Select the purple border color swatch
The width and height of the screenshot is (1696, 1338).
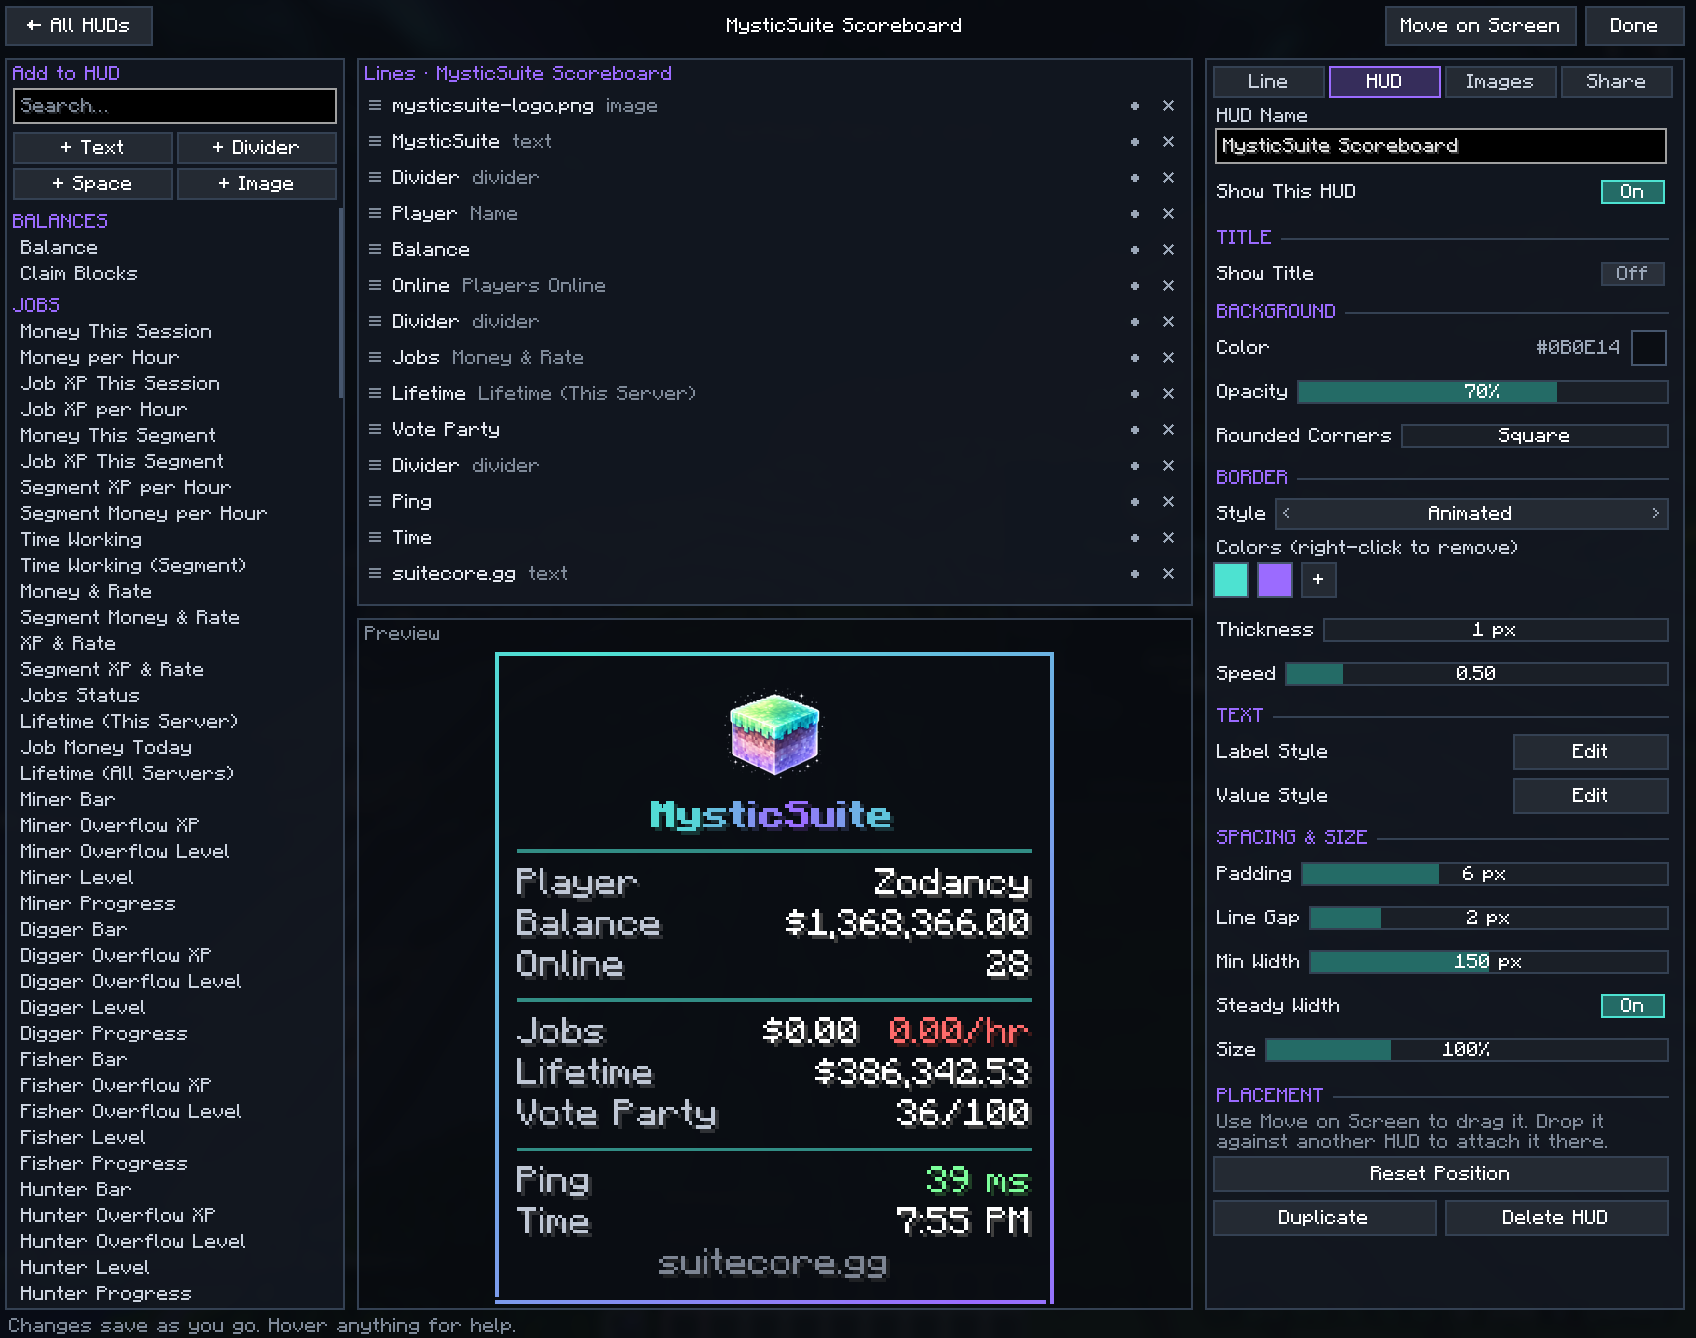click(x=1275, y=580)
